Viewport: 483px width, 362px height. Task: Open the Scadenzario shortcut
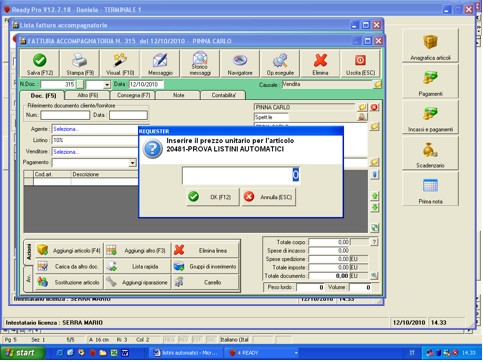coord(430,153)
